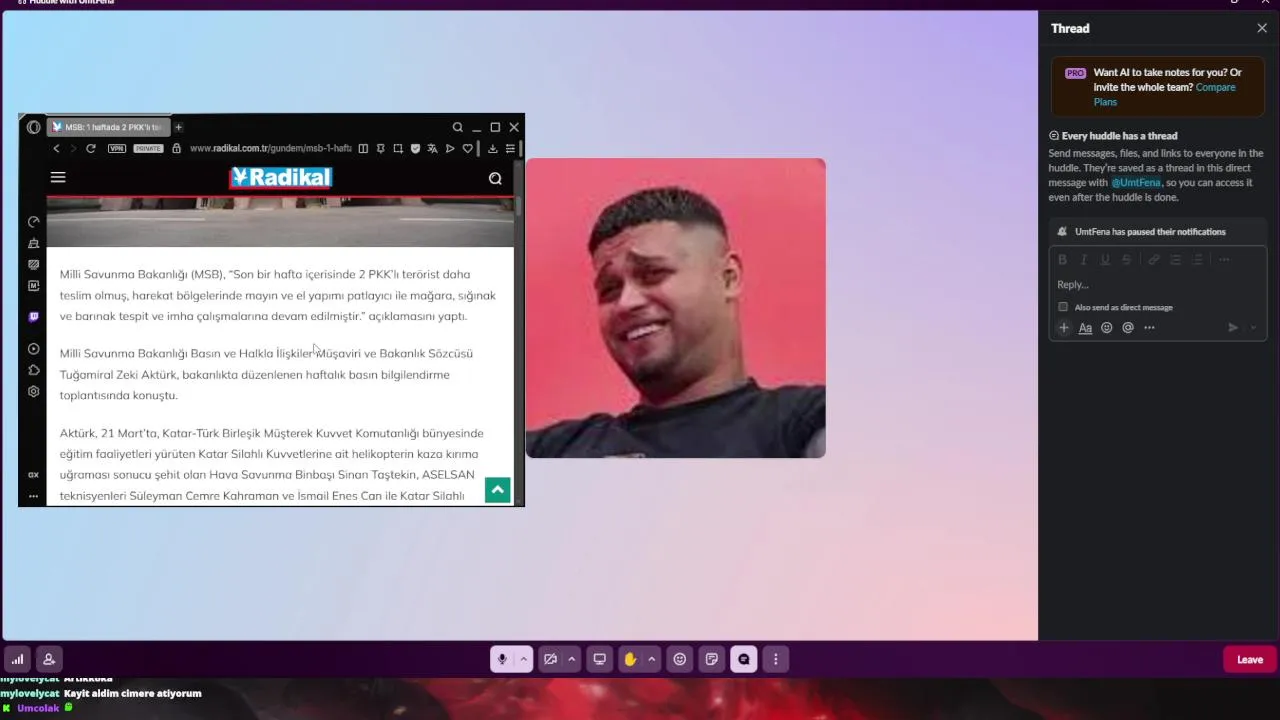Open Radikal site search icon

coord(495,178)
